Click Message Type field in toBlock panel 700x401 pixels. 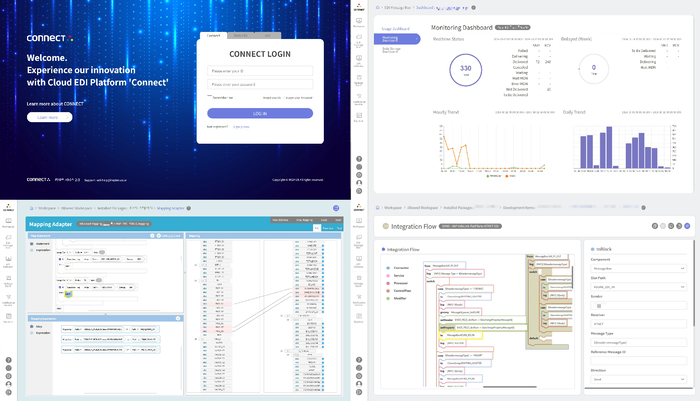[638, 343]
